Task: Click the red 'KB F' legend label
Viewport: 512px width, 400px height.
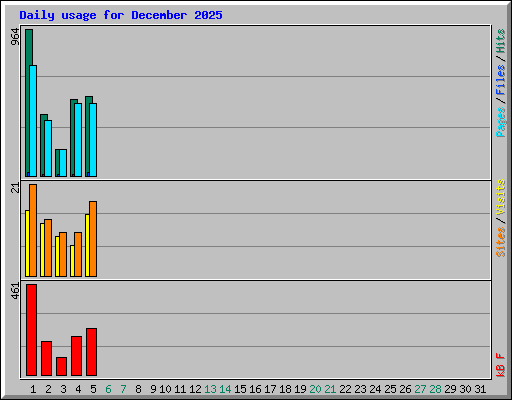Action: tap(500, 365)
